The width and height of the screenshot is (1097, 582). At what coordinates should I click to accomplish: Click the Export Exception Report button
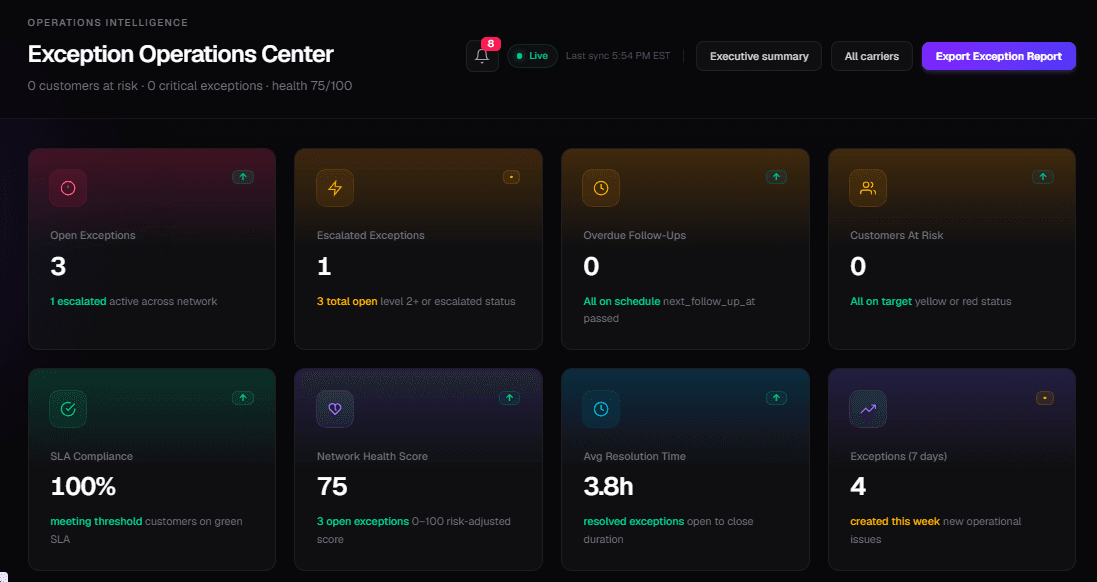[x=998, y=56]
